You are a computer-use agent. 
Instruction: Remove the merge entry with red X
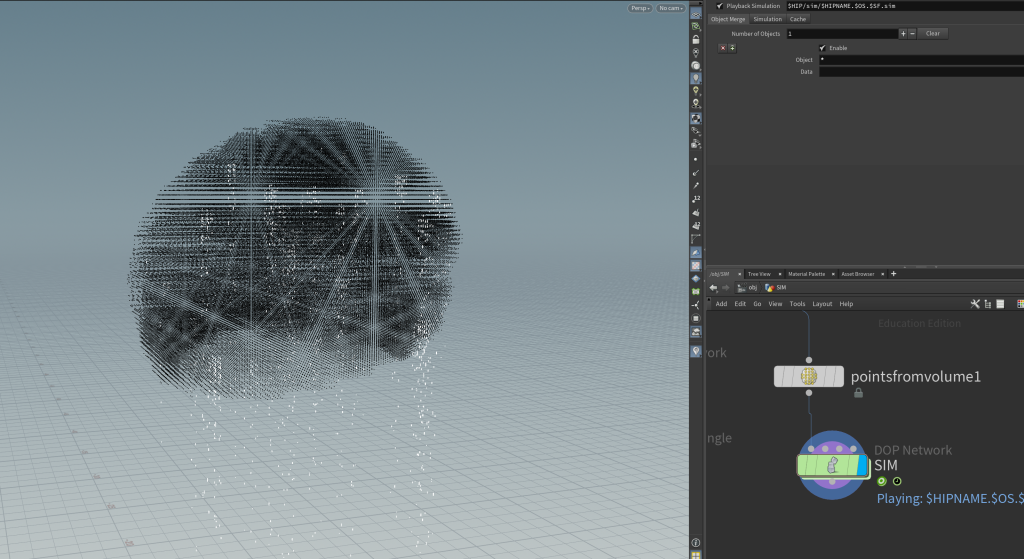coord(723,47)
